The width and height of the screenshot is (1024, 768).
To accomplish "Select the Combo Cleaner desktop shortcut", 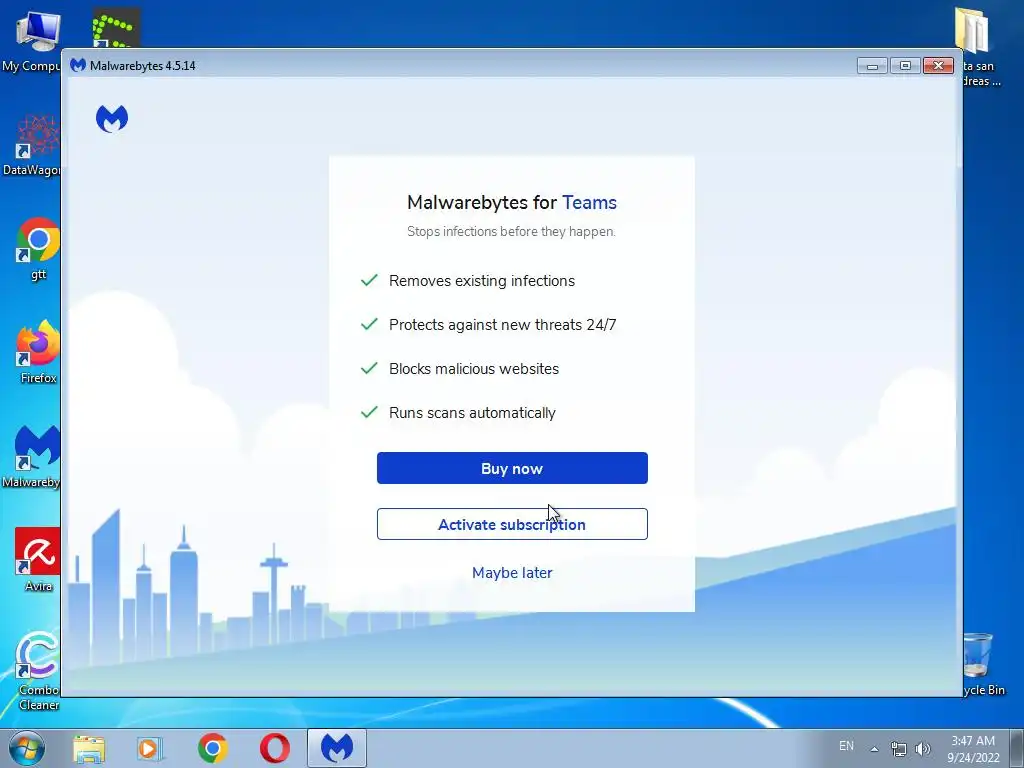I will (38, 671).
